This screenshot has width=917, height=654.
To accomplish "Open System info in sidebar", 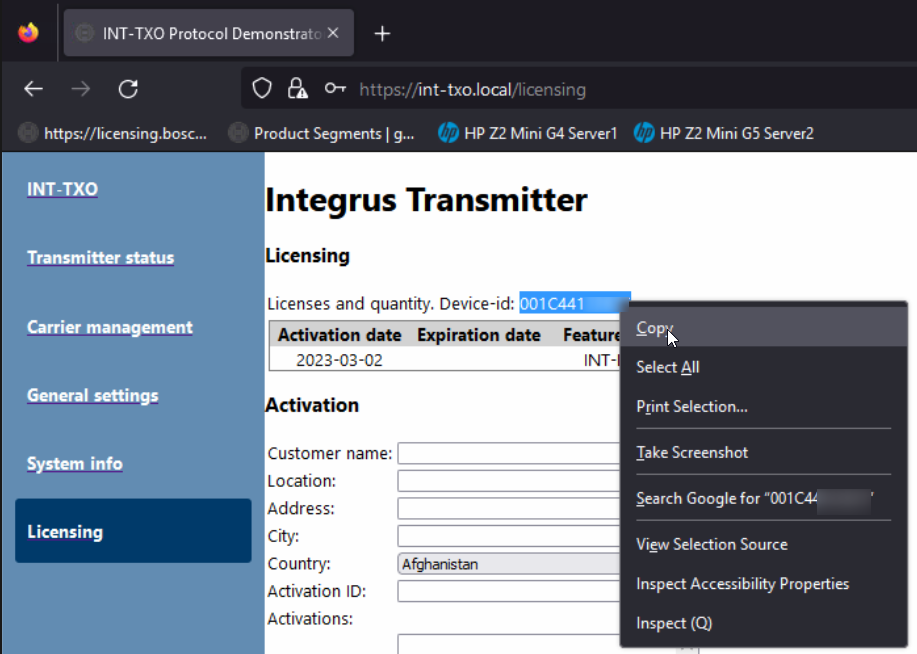I will coord(75,464).
